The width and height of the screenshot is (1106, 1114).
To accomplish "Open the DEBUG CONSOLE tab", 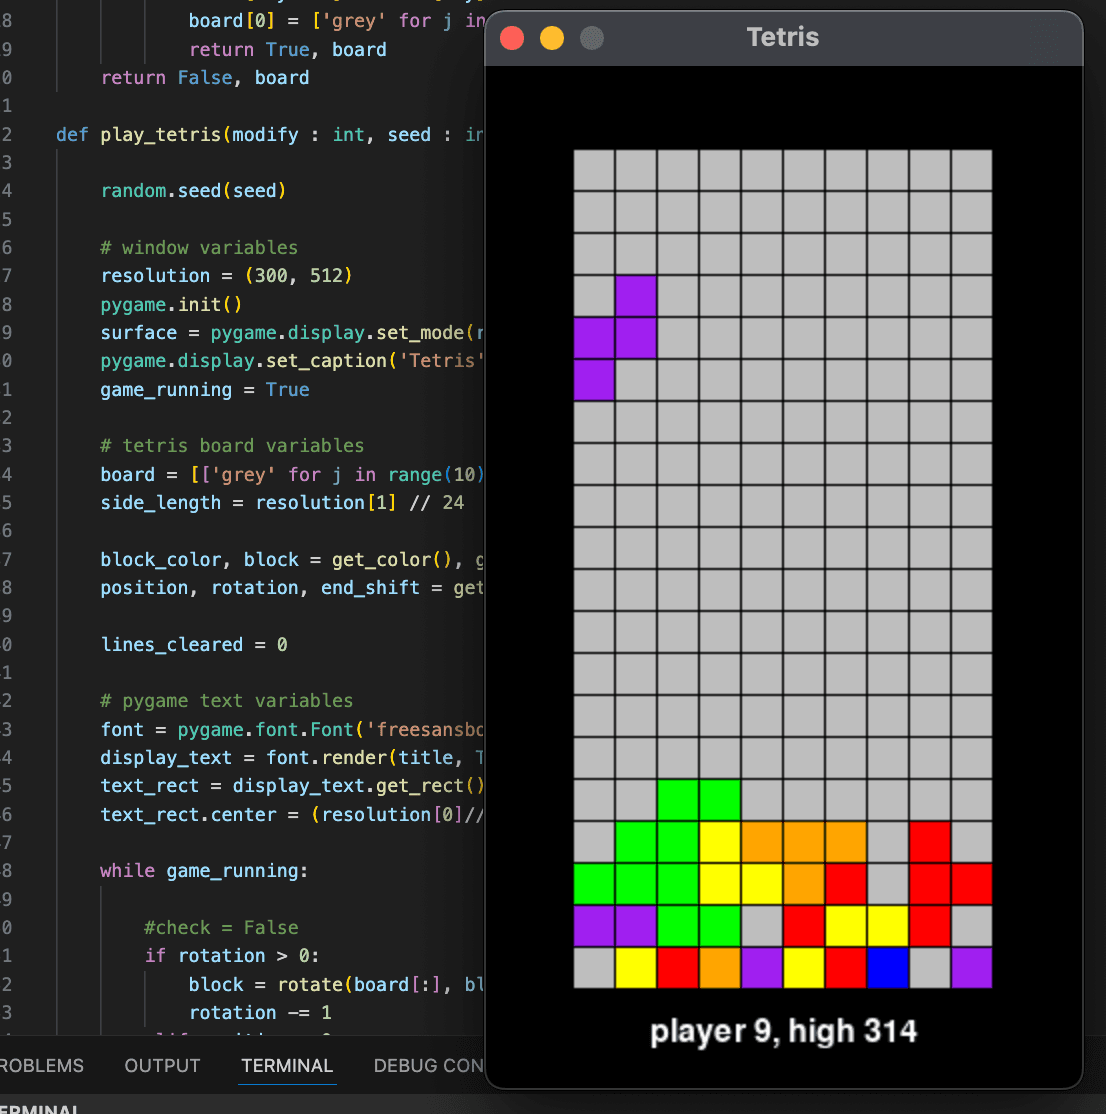I will 430,1066.
